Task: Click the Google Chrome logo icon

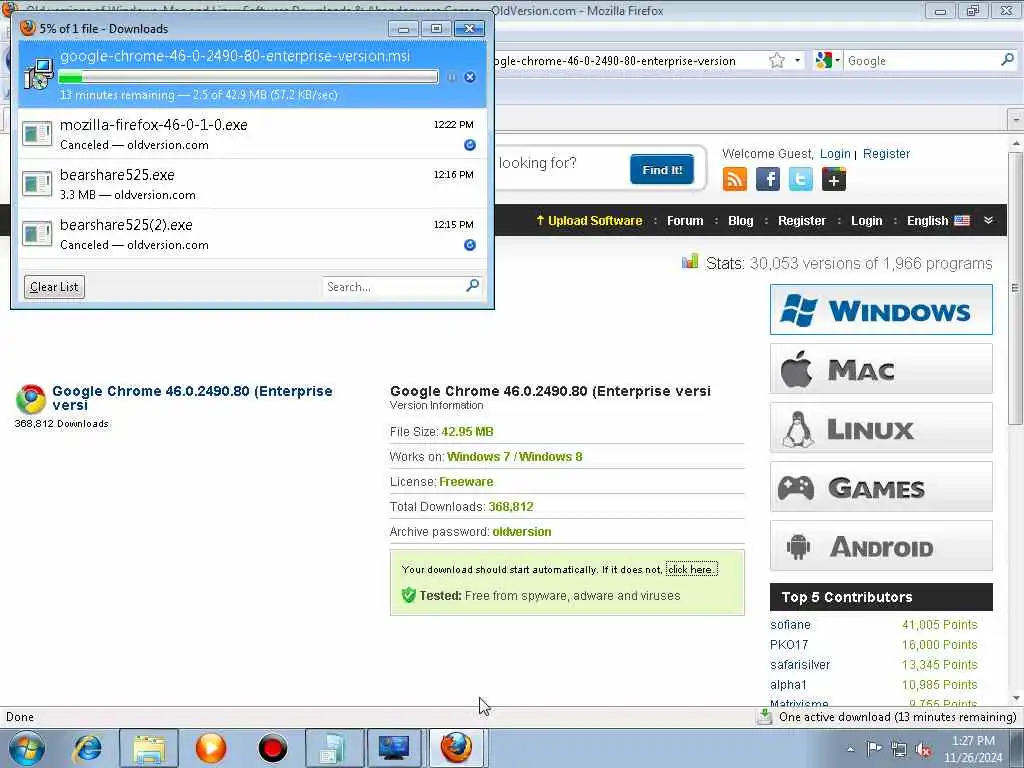Action: click(31, 399)
